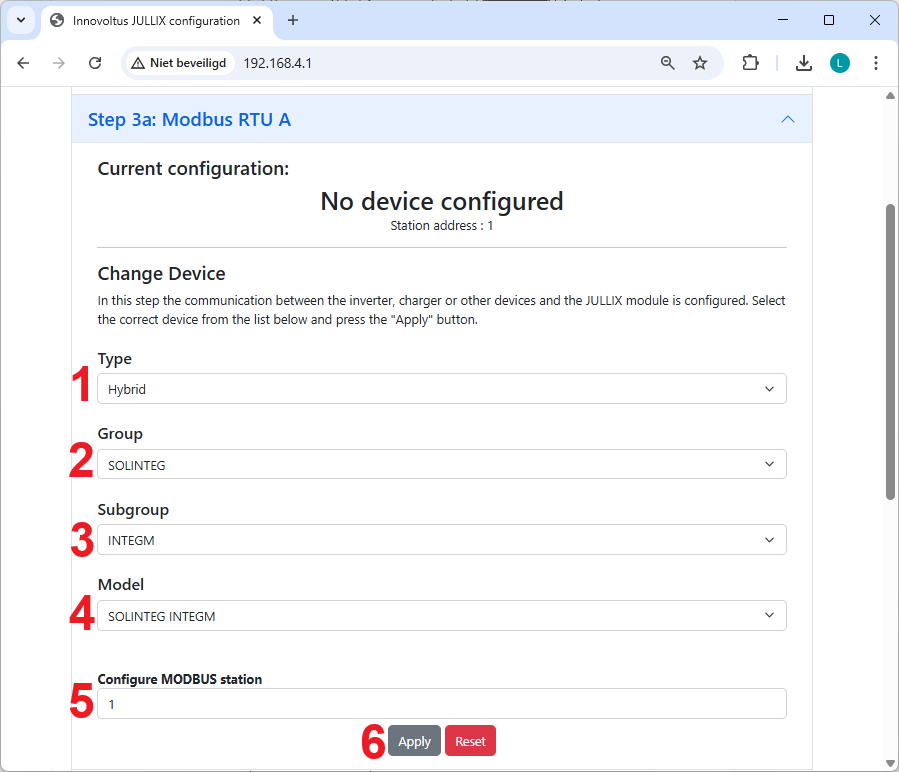
Task: Open the downloads icon in the toolbar
Action: 803,63
